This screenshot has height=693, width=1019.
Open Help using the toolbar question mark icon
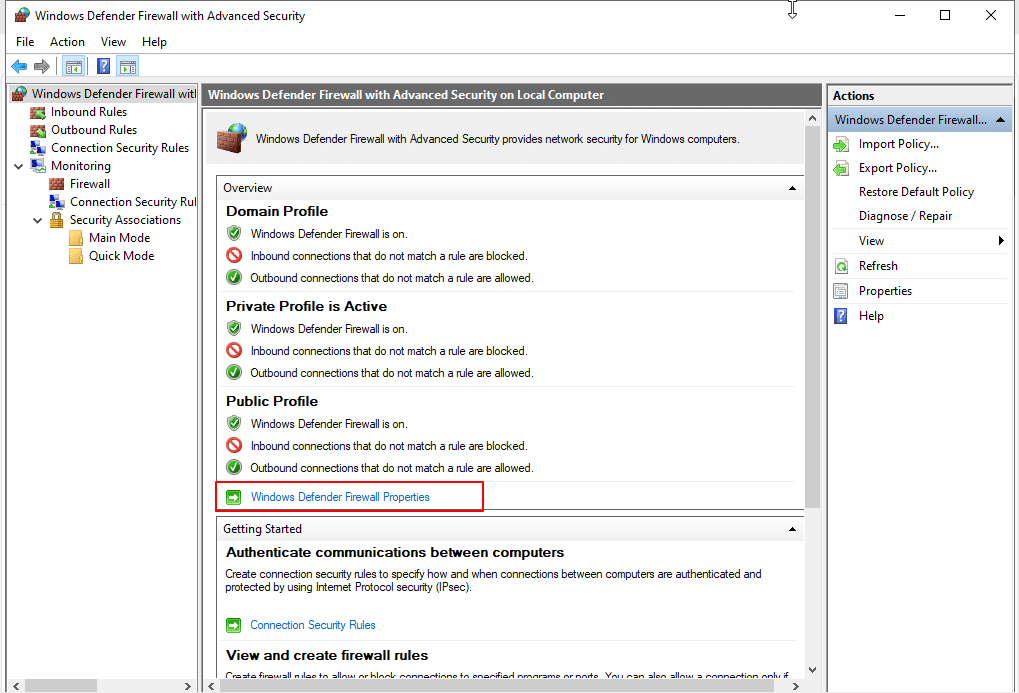pos(102,66)
